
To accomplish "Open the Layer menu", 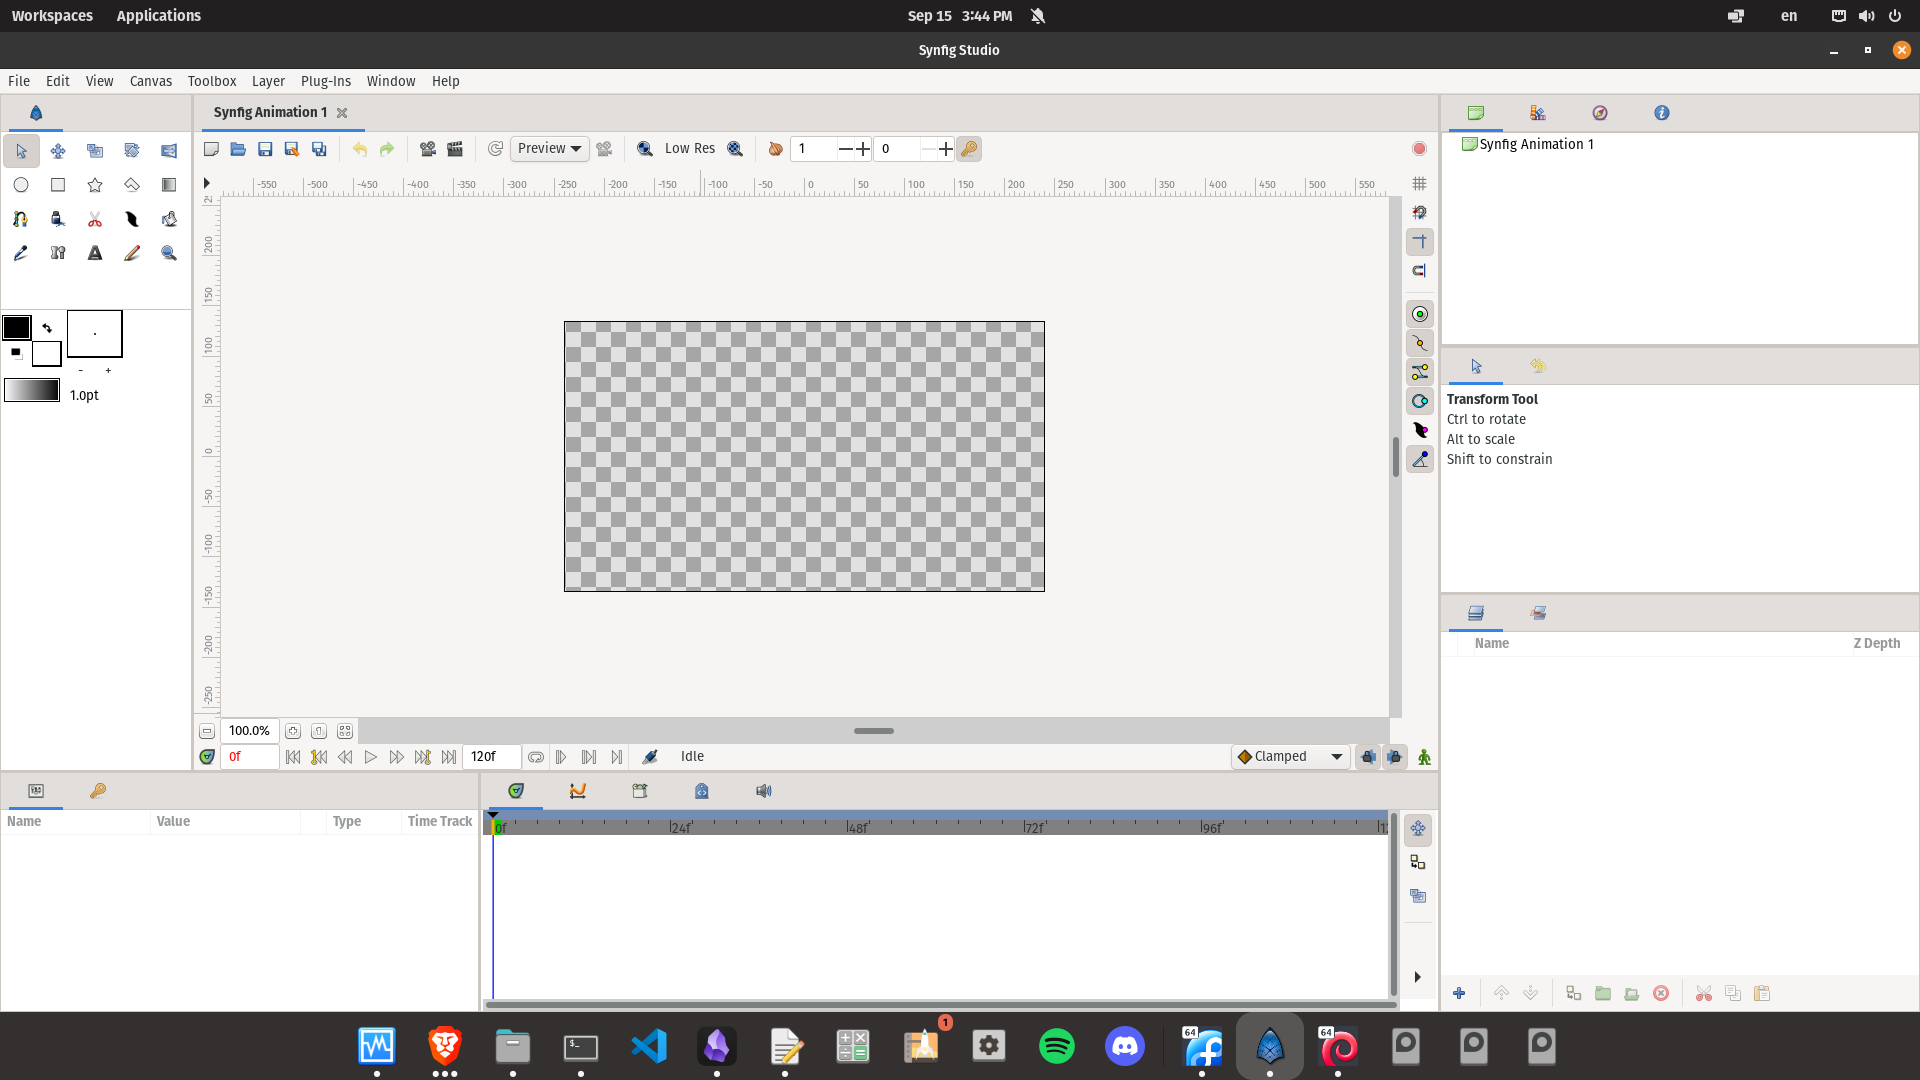I will pyautogui.click(x=268, y=81).
